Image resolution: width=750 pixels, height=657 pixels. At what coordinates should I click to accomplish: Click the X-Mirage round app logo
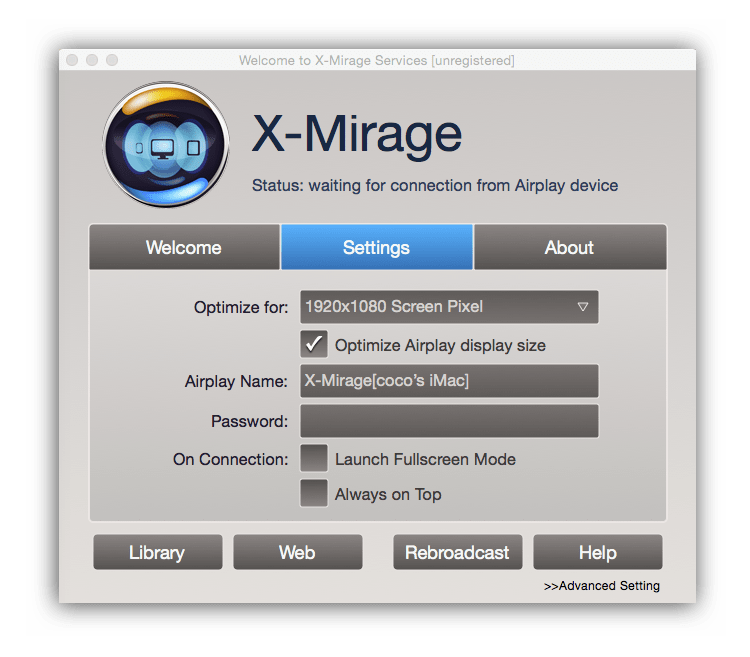pos(166,146)
